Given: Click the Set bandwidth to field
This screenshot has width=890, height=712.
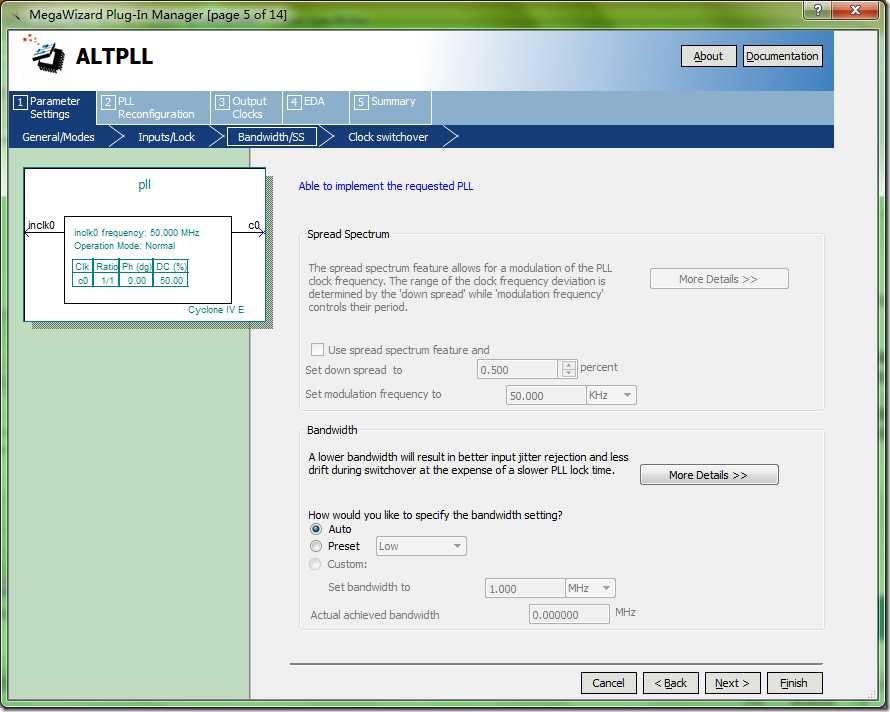Looking at the screenshot, I should pyautogui.click(x=525, y=588).
